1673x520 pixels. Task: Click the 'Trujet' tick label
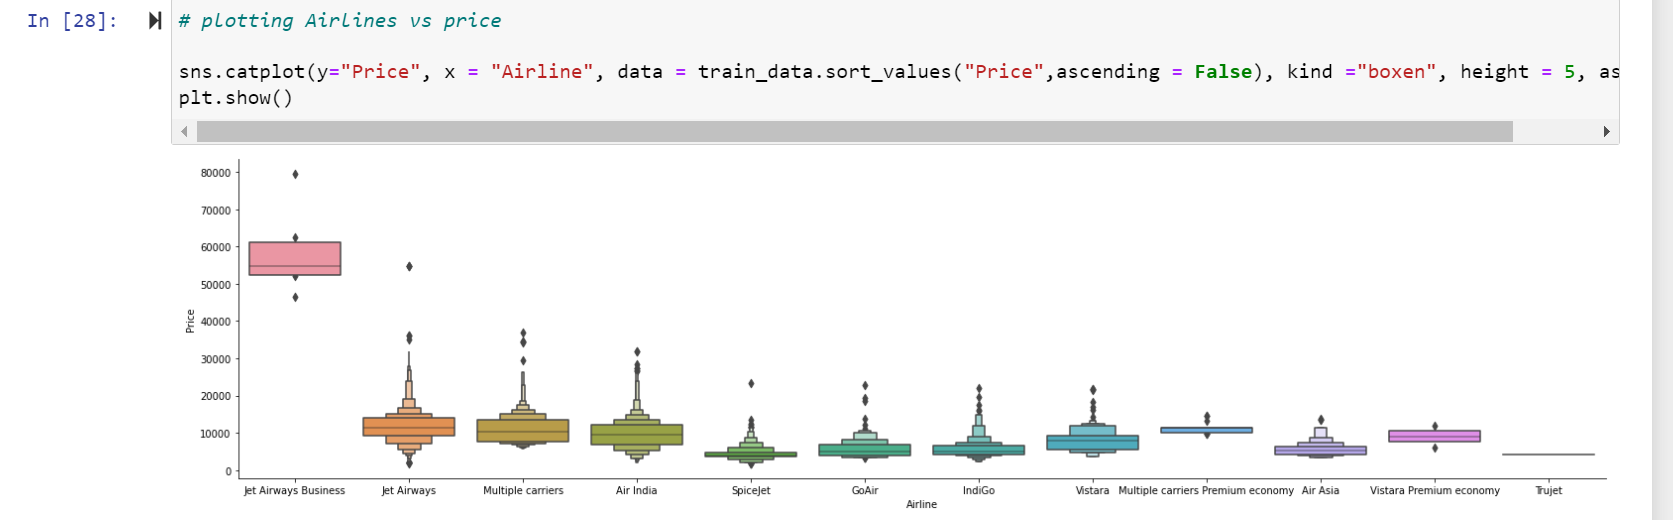(x=1548, y=491)
